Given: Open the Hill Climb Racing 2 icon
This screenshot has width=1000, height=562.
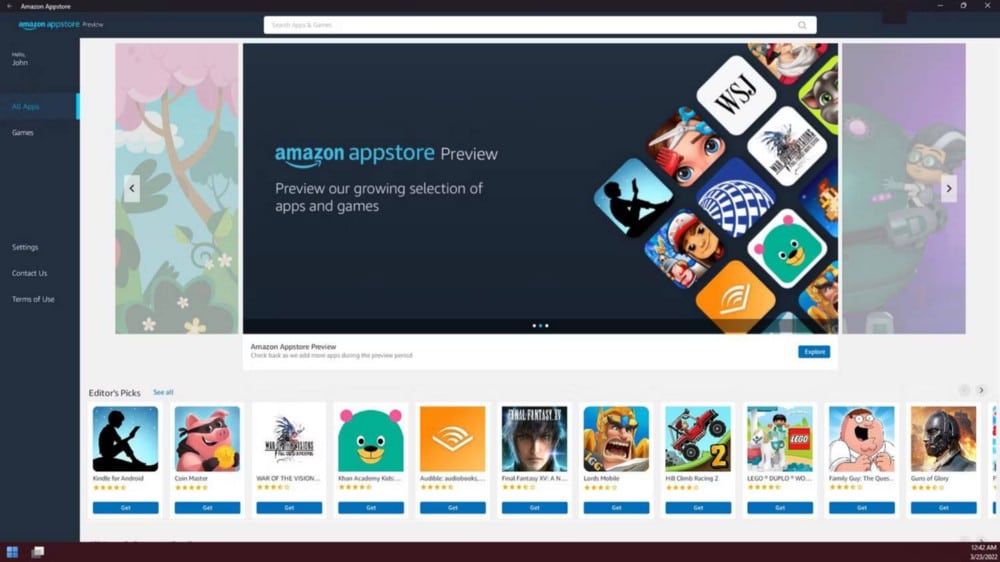Looking at the screenshot, I should click(x=698, y=439).
